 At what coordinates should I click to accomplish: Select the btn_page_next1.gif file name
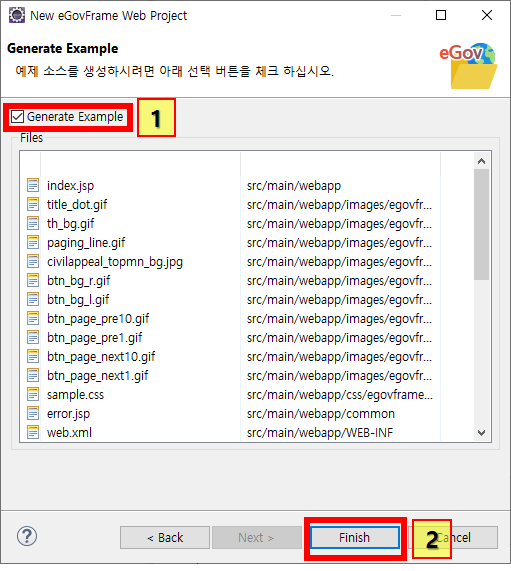(97, 376)
